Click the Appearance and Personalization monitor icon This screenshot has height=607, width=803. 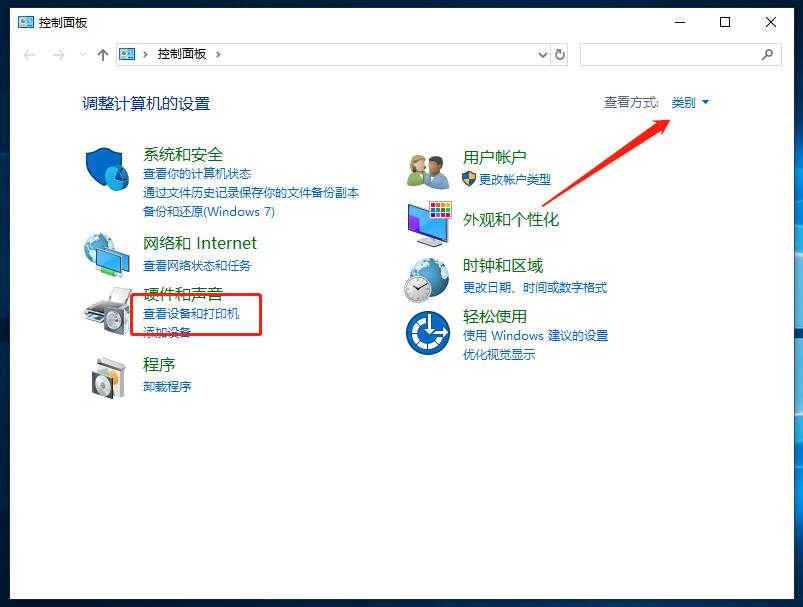point(429,224)
